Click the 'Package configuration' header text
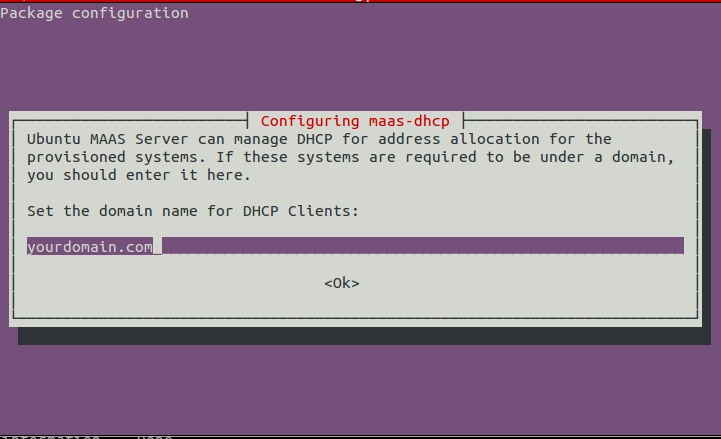 94,13
